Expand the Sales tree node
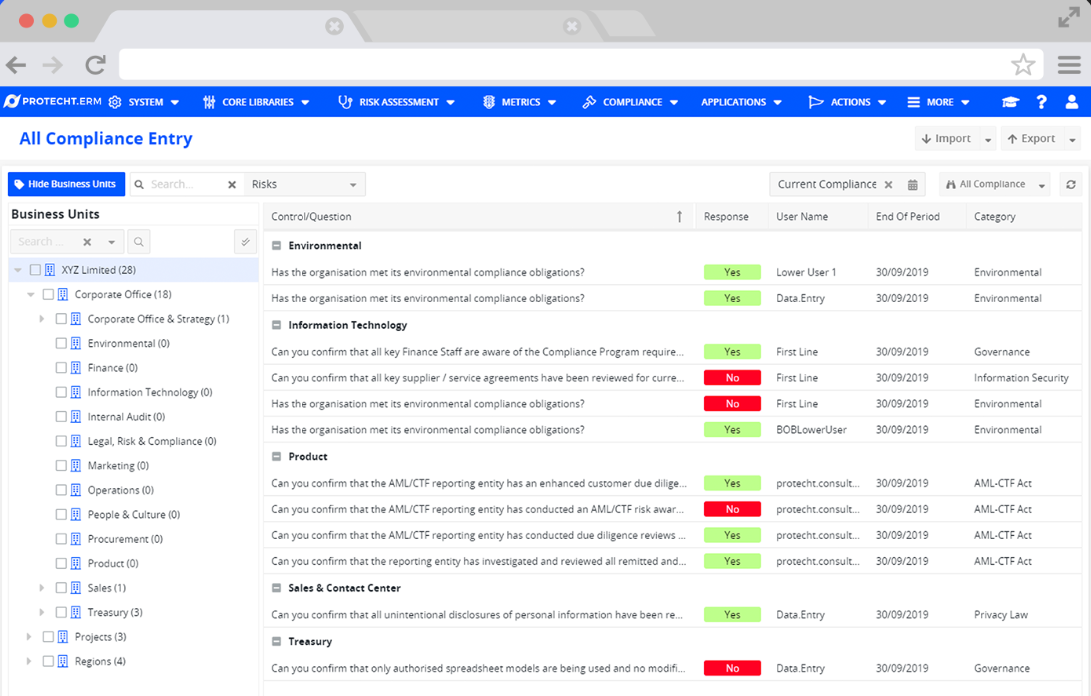 41,587
